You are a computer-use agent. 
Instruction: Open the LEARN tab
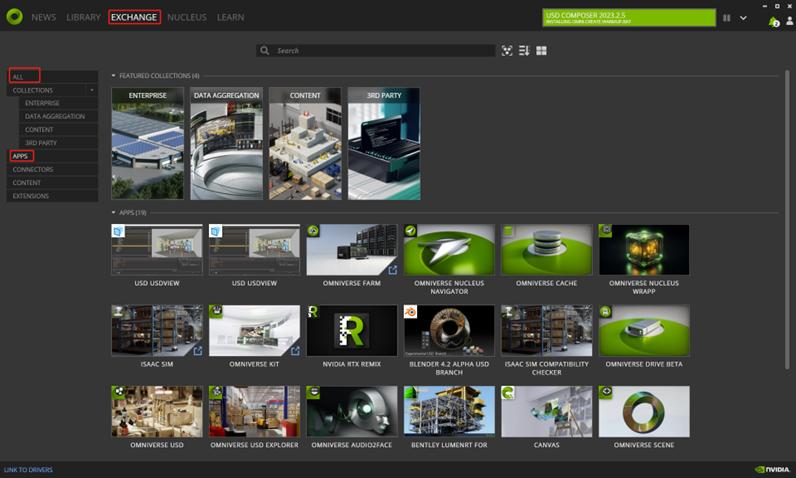point(230,17)
